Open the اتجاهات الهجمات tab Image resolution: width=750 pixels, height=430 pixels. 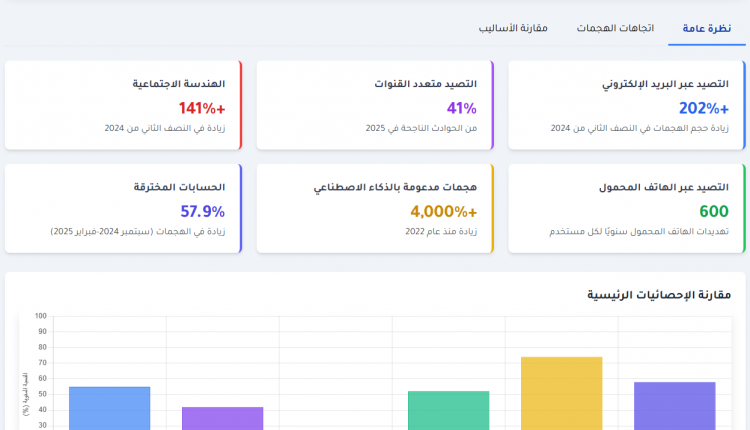coord(615,28)
